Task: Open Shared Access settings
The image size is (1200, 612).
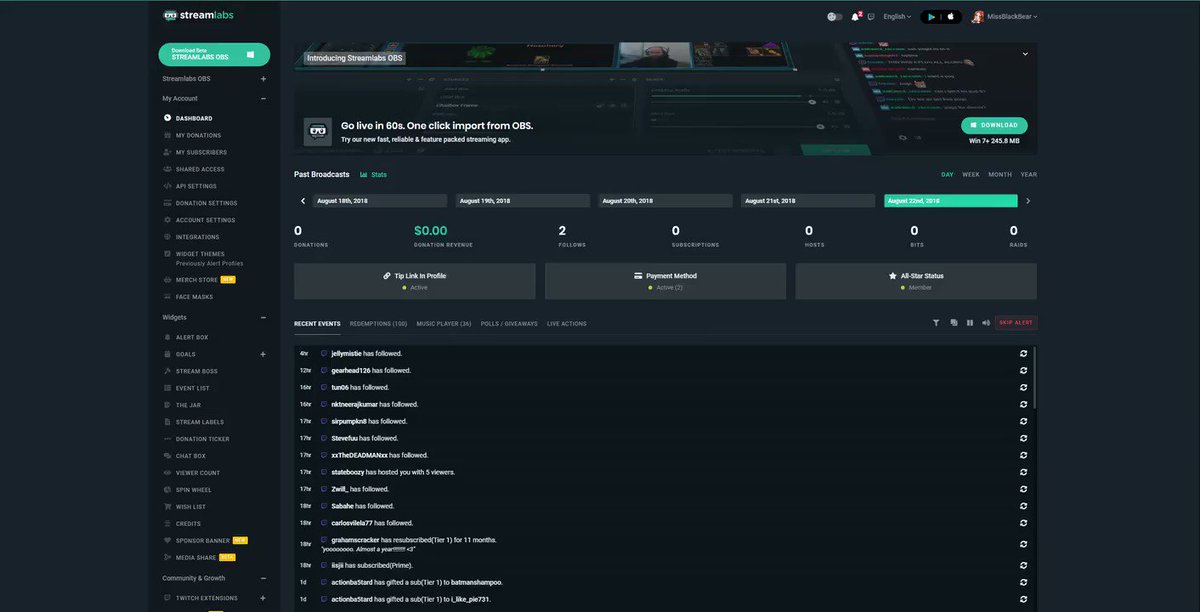Action: (194, 169)
